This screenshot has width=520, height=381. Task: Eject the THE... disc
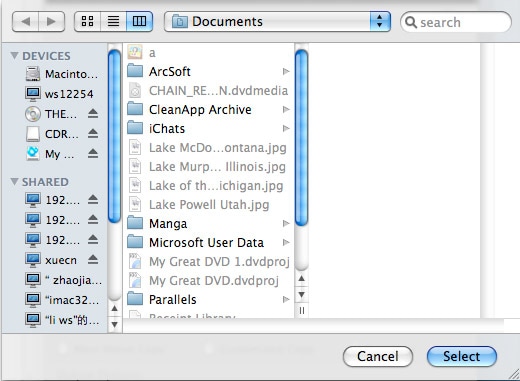click(x=93, y=114)
